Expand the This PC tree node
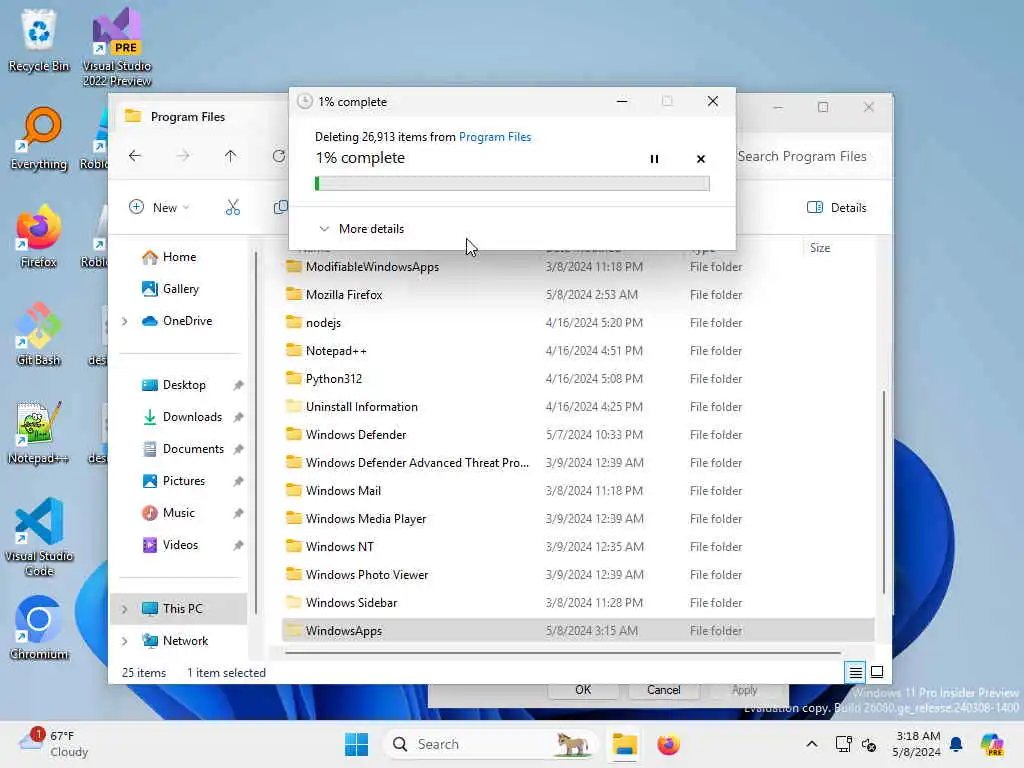 tap(125, 609)
